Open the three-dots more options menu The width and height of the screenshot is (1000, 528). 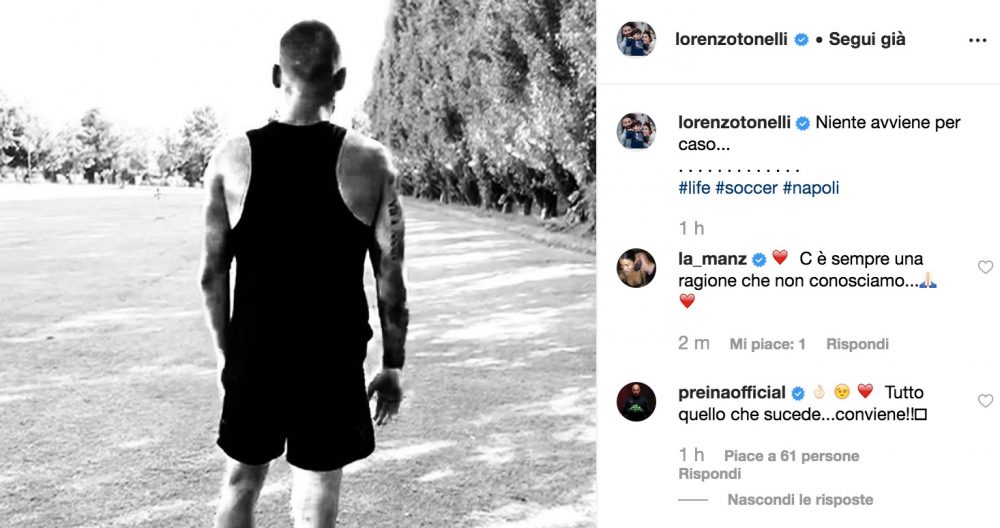[977, 40]
